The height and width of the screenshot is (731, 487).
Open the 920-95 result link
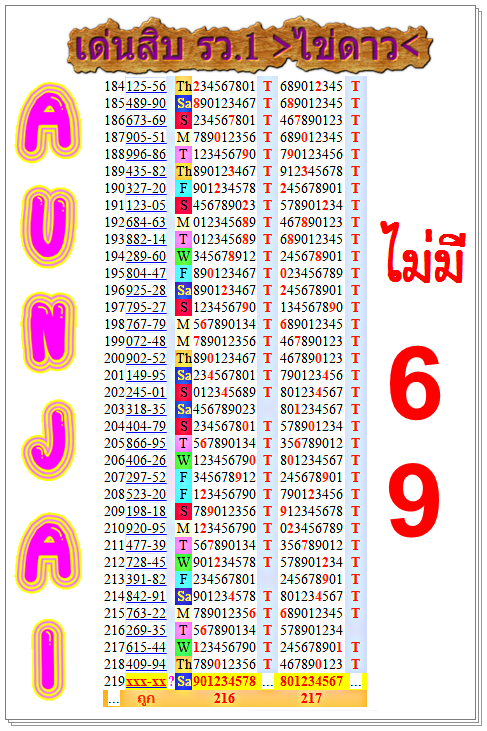(146, 529)
